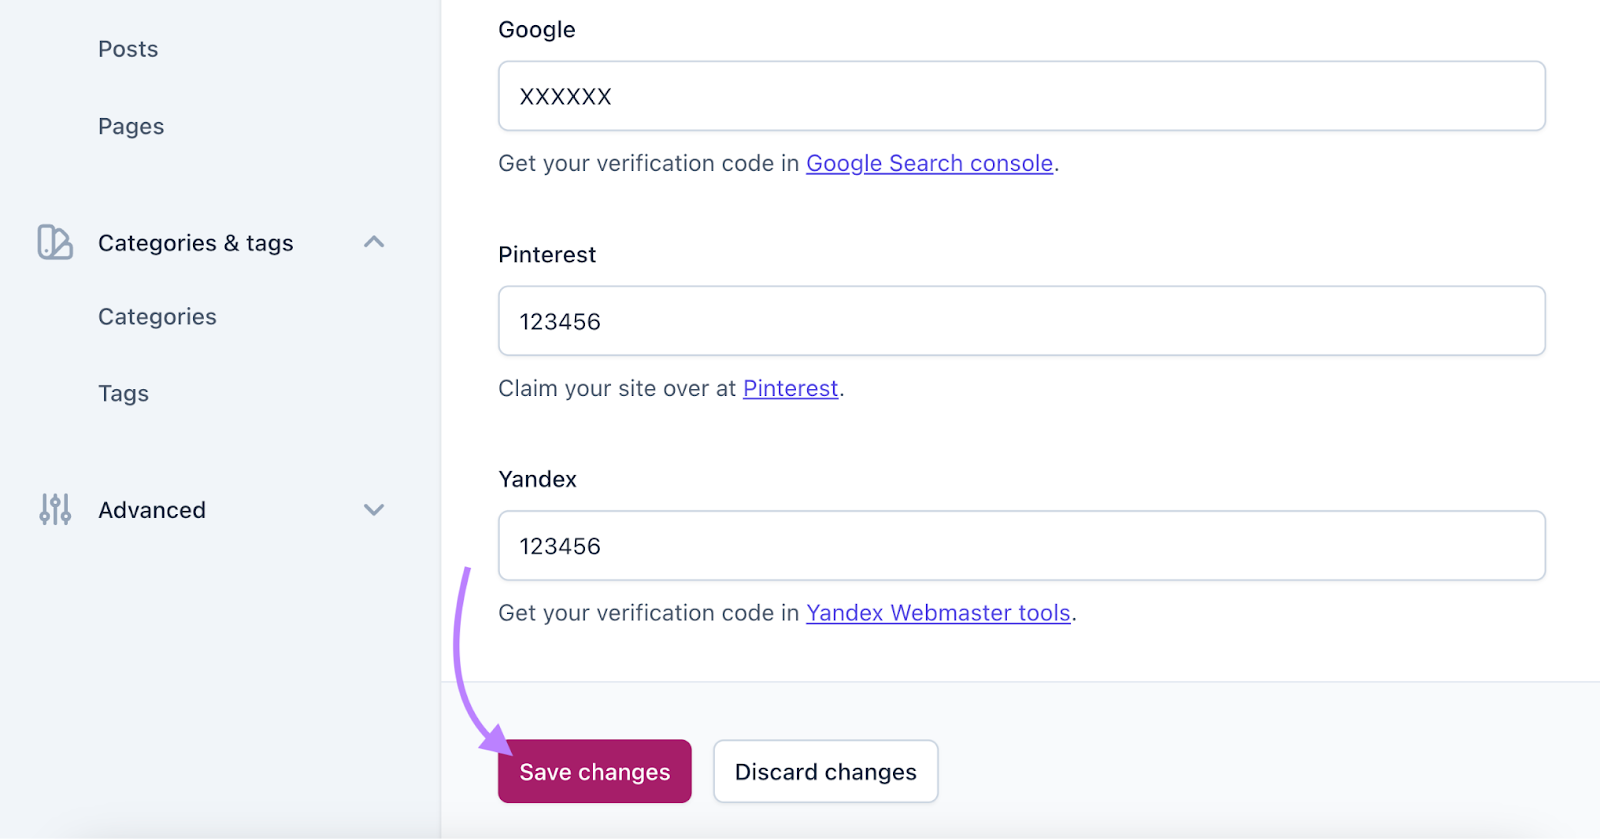
Task: Click the Pinterest claim code field
Action: [x=1020, y=321]
